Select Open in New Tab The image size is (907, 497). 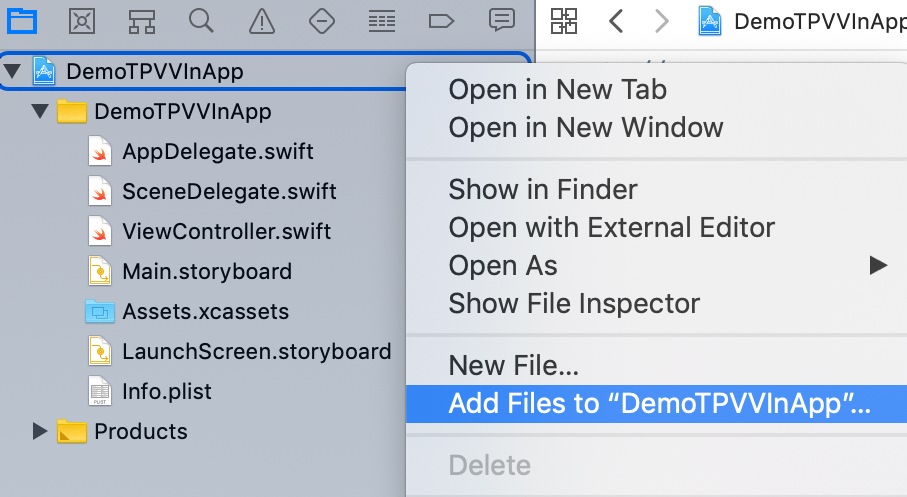(x=557, y=89)
